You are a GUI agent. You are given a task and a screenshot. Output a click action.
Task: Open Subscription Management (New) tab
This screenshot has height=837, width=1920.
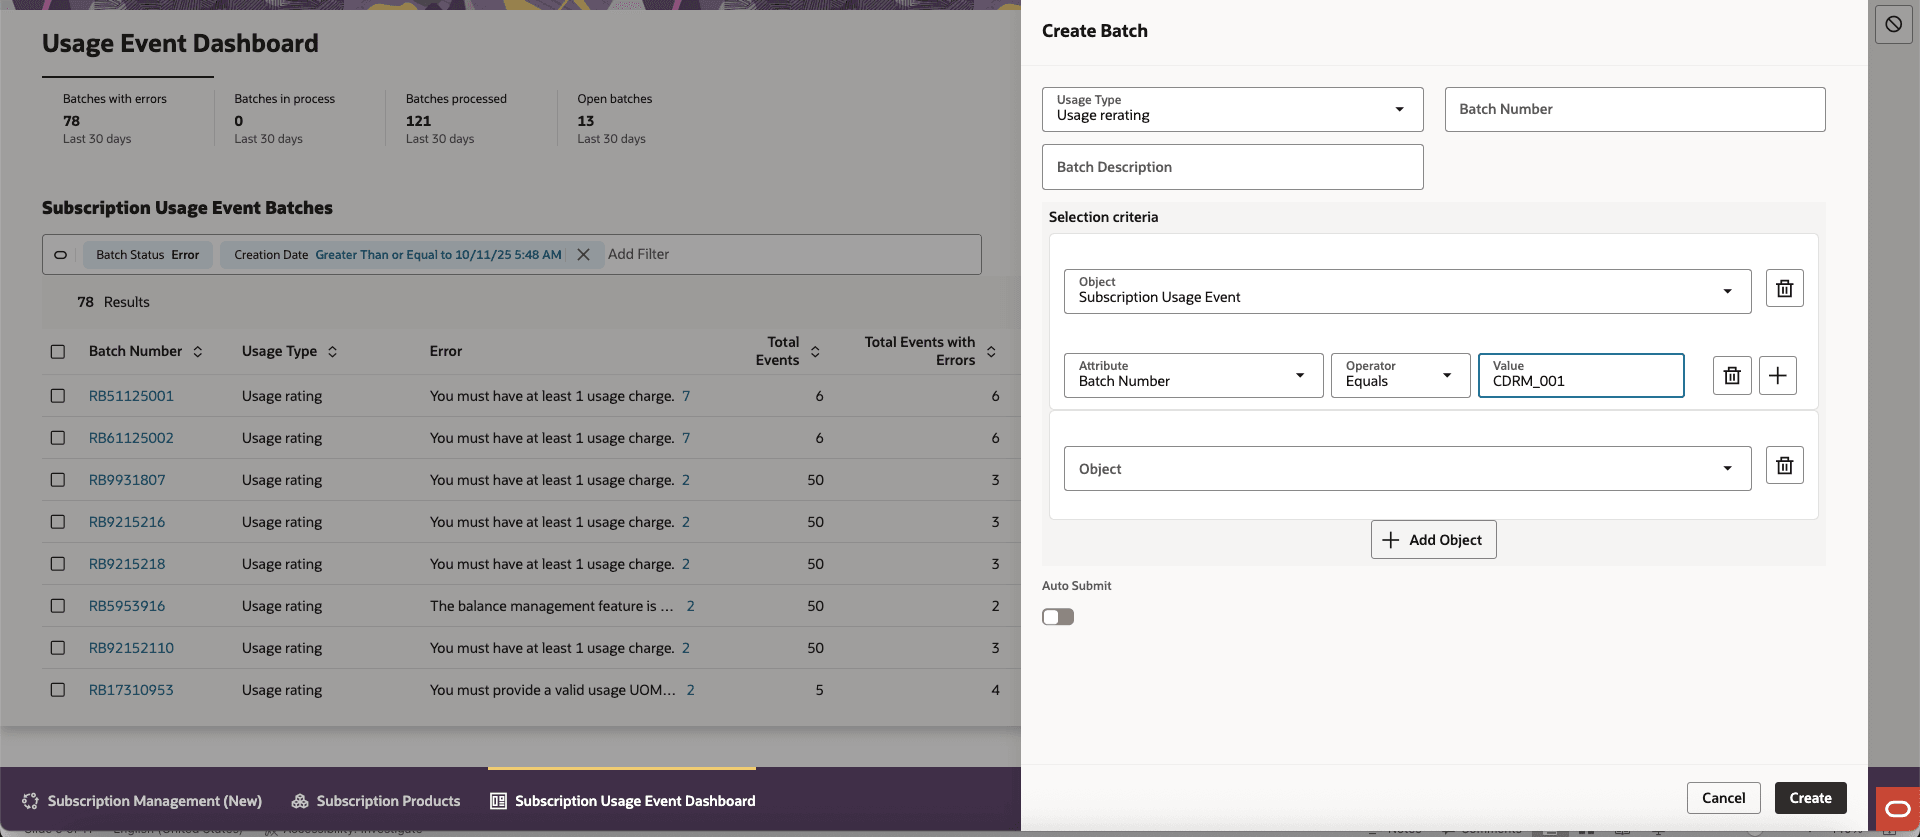(142, 801)
